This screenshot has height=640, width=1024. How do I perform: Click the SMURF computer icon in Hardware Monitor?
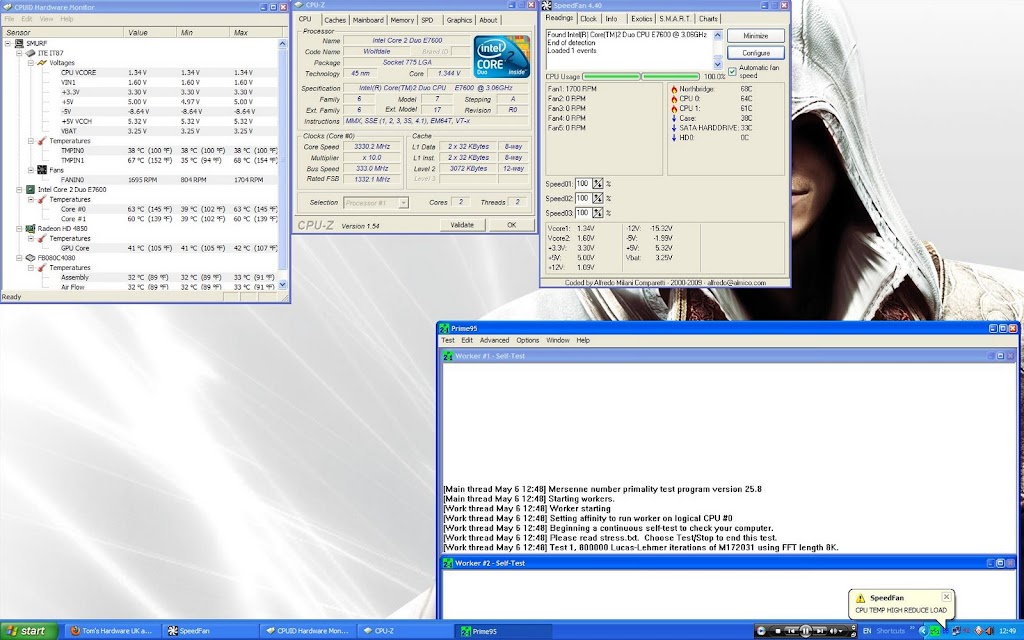pos(19,43)
